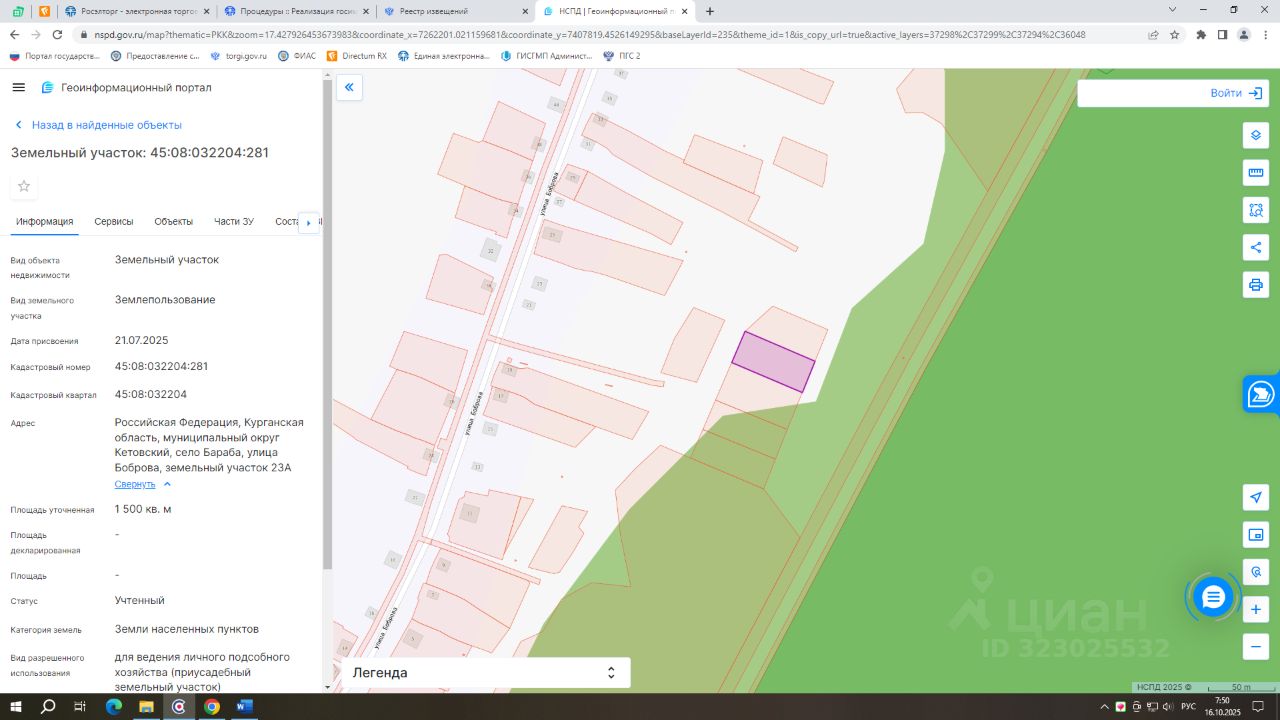Collapse the left info panel
Viewport: 1280px width, 720px height.
click(349, 88)
